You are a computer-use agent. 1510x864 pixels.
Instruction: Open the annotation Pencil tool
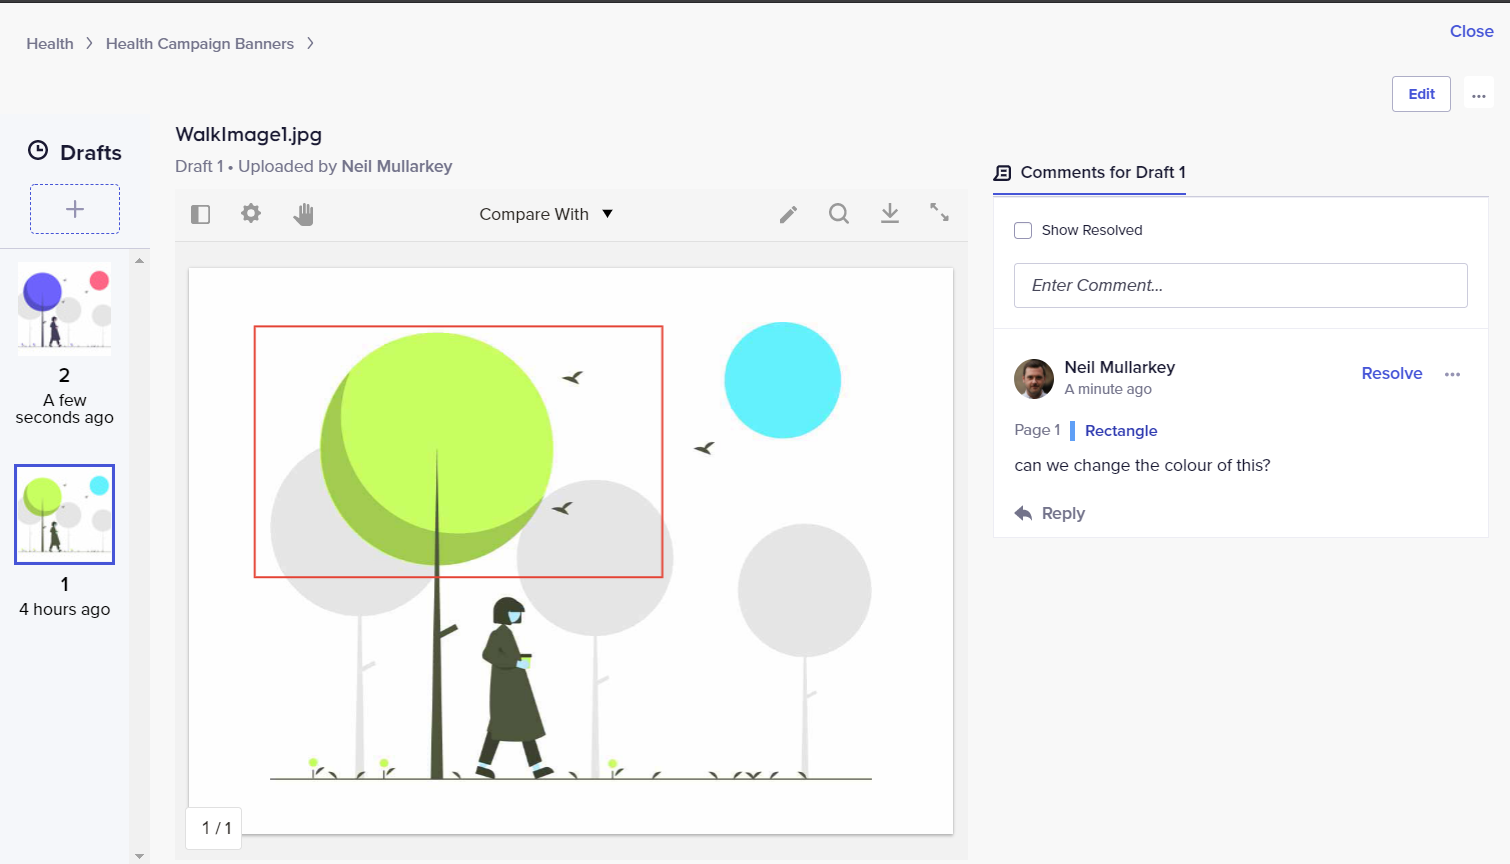point(788,213)
